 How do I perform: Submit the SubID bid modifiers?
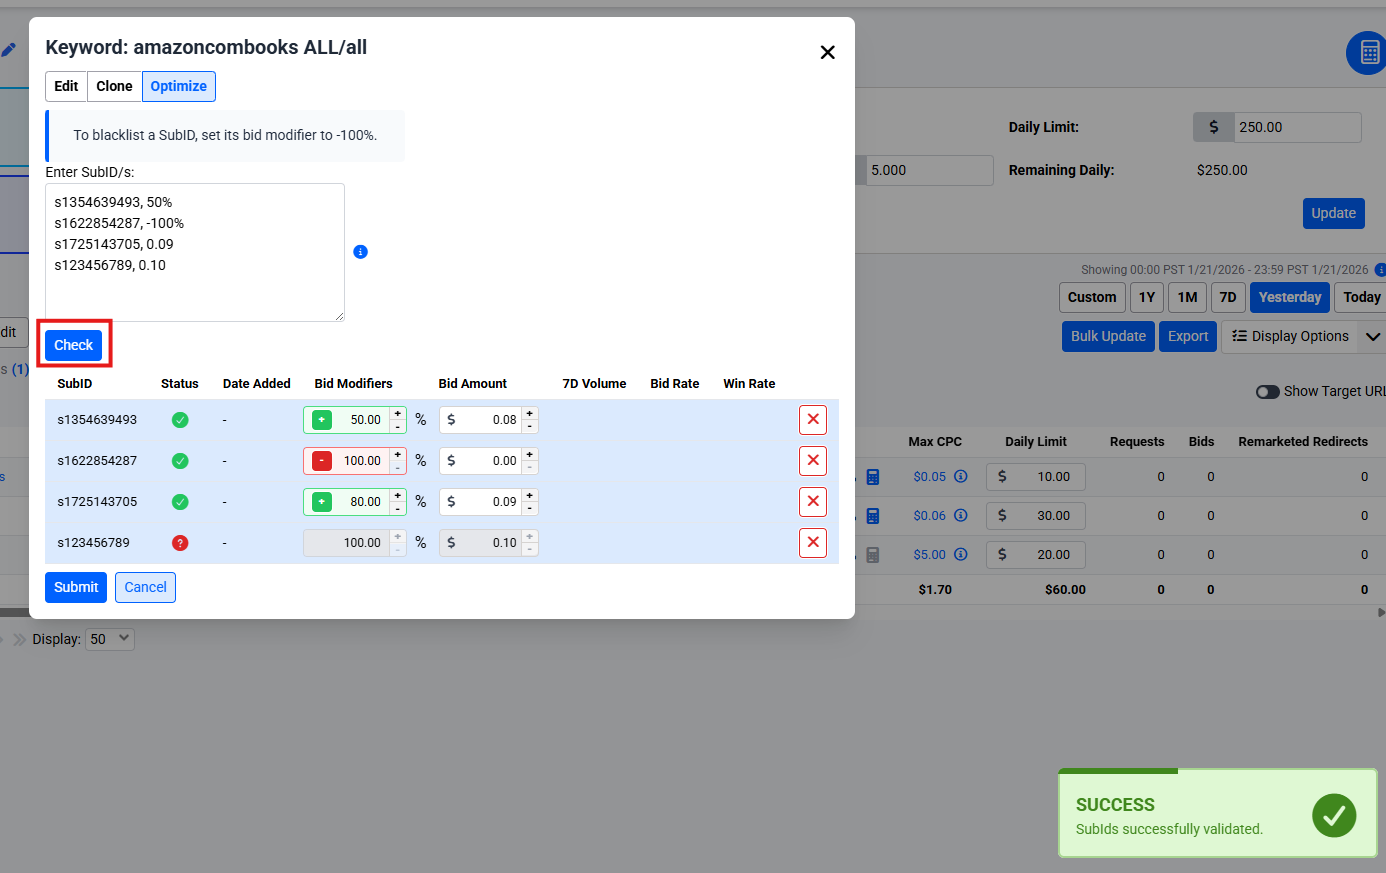[76, 588]
